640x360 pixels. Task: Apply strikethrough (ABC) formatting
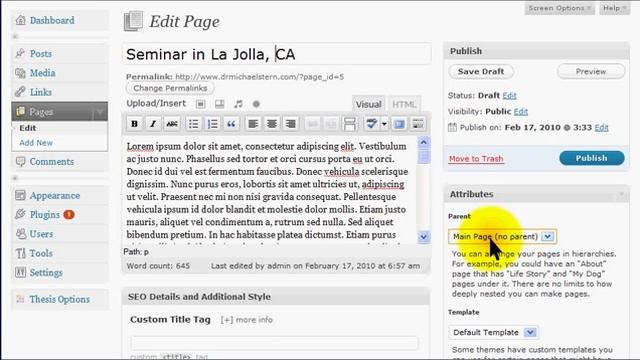click(172, 124)
